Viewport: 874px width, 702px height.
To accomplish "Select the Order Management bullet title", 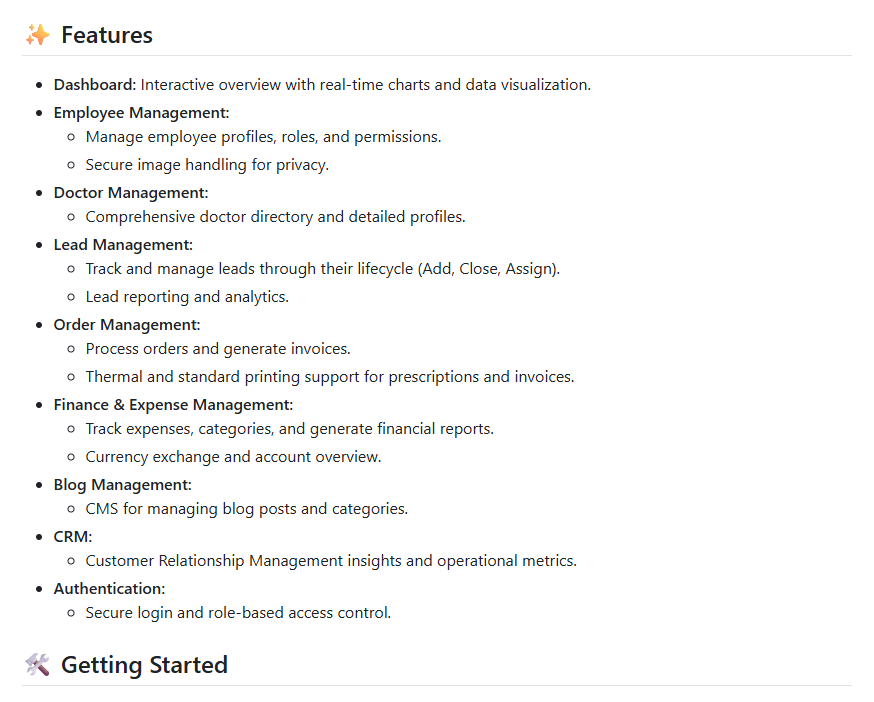I will tap(127, 325).
